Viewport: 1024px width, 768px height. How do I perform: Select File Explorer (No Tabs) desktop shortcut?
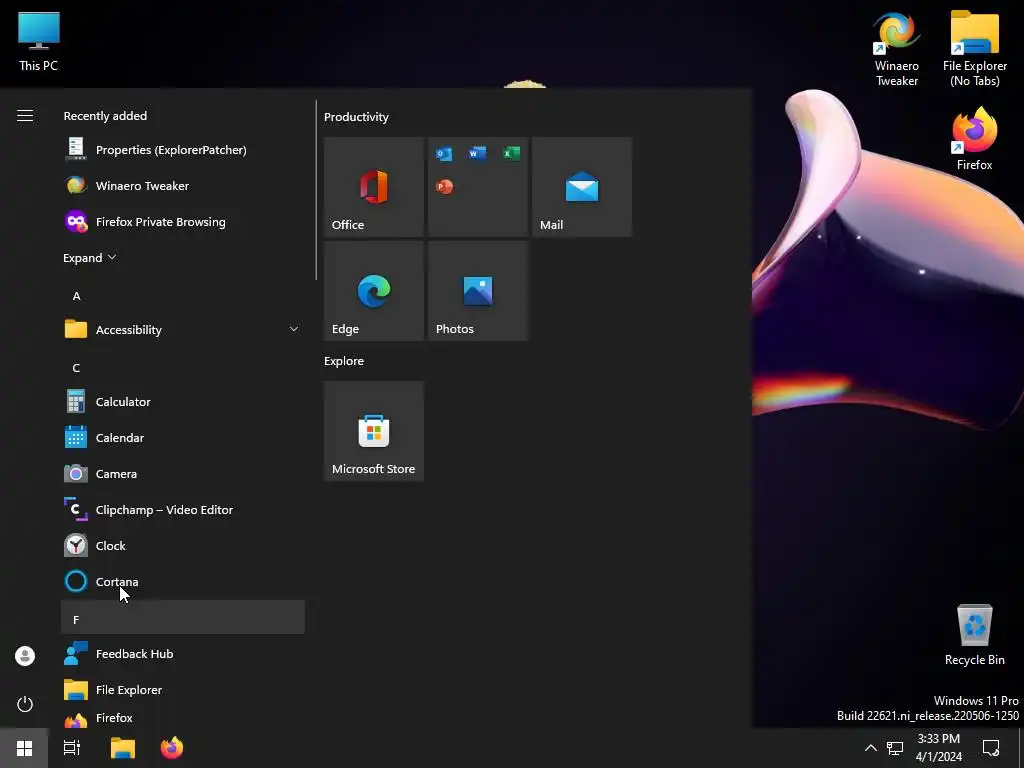(x=974, y=49)
